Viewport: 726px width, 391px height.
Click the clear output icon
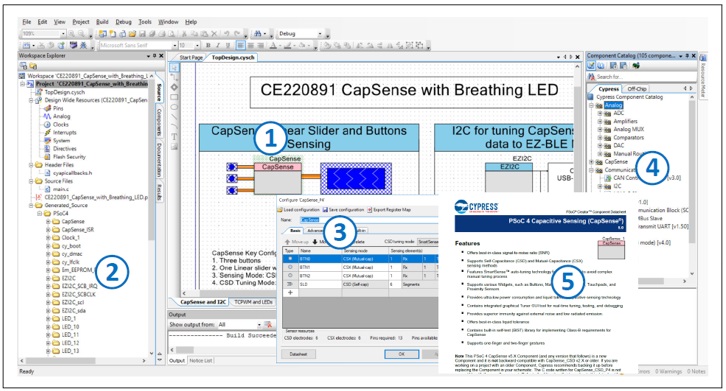pyautogui.click(x=268, y=325)
